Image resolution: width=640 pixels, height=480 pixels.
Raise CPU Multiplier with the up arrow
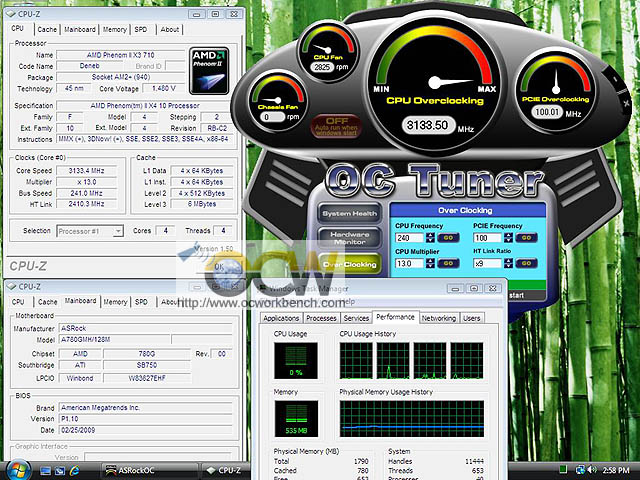[x=430, y=260]
